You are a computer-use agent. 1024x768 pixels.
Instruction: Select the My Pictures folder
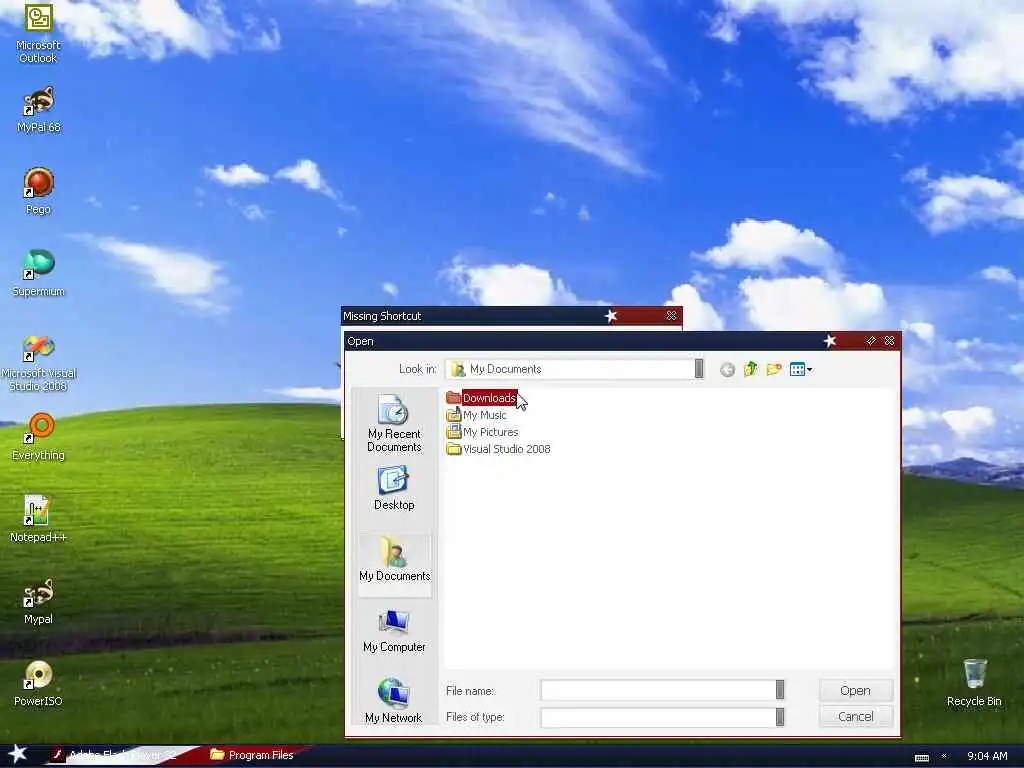tap(483, 432)
